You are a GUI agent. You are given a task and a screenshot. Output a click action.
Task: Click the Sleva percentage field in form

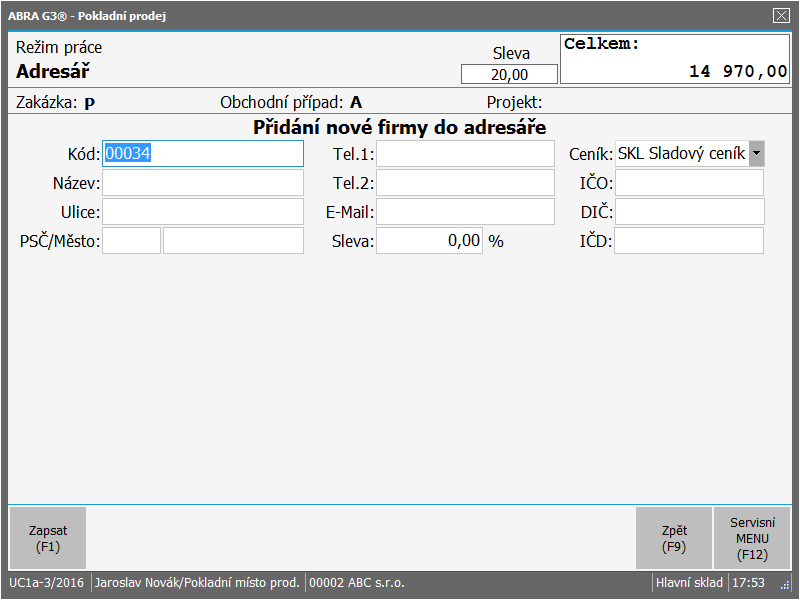tap(429, 241)
